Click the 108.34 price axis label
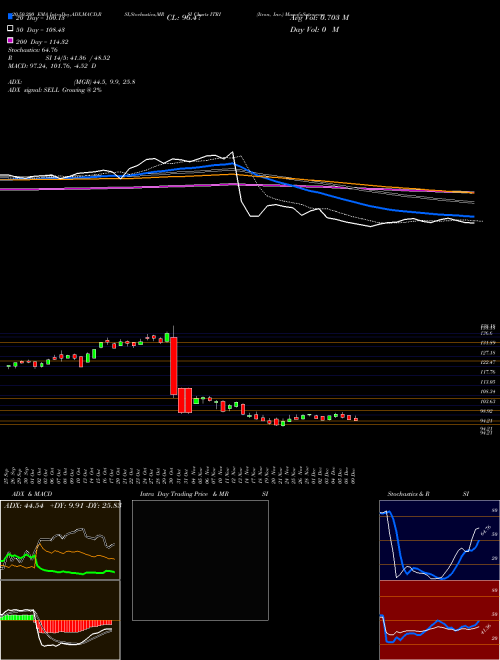This screenshot has height=660, width=500. point(487,391)
